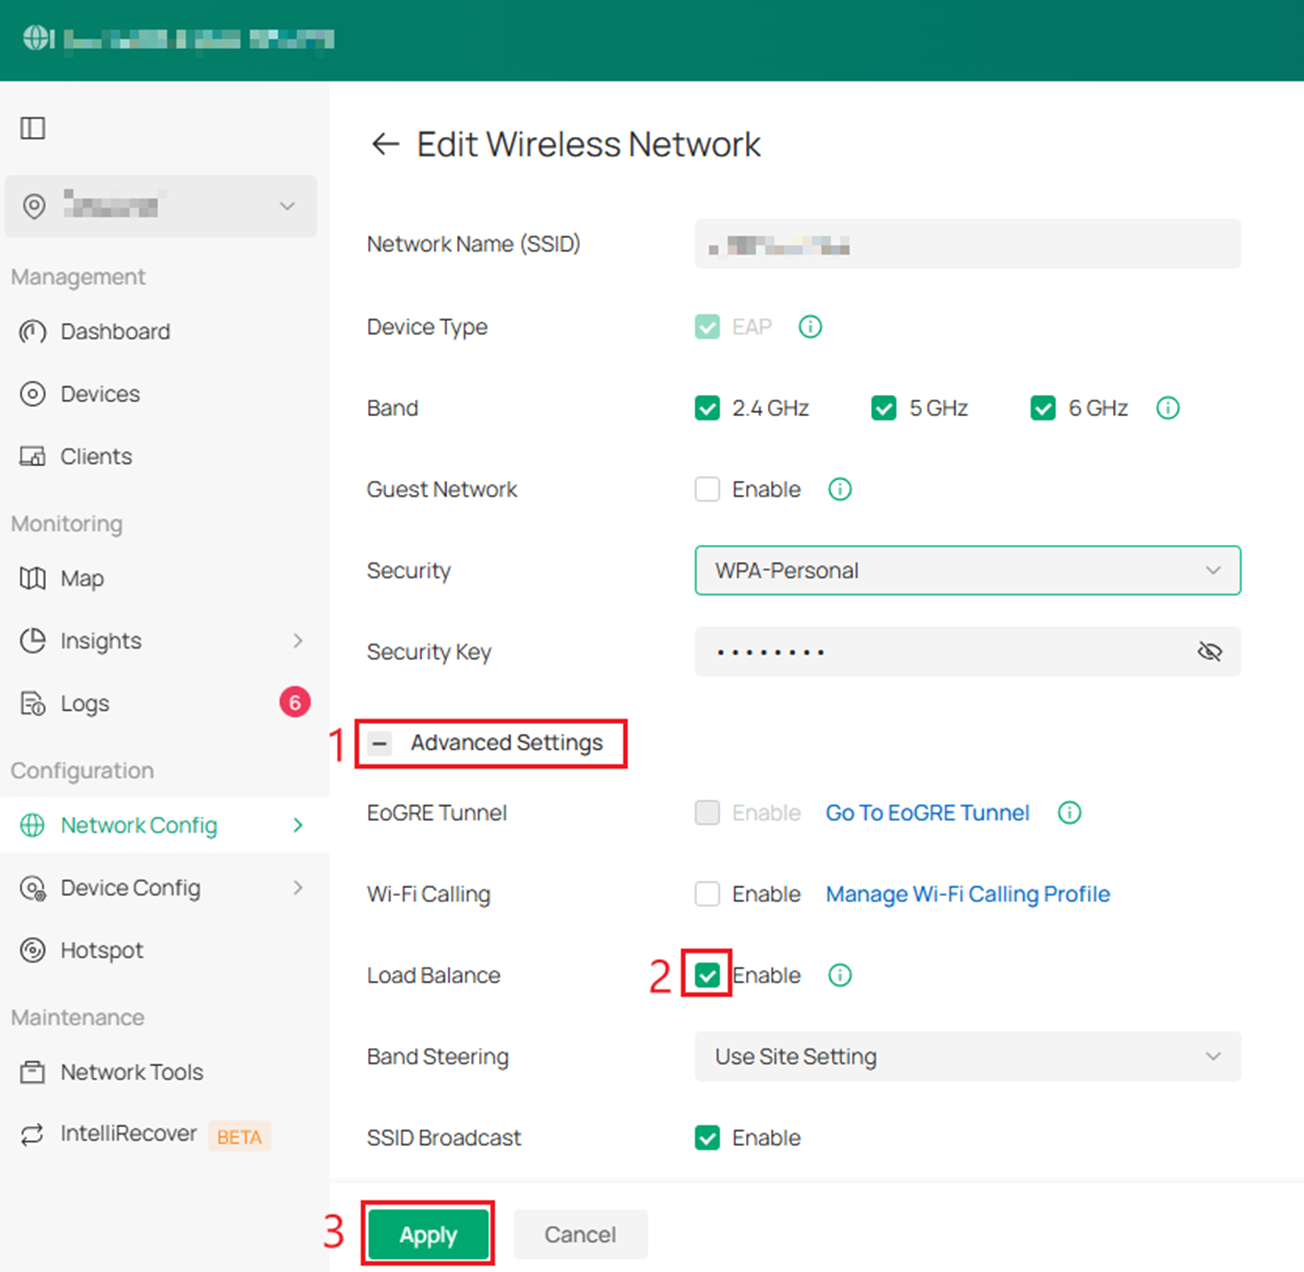This screenshot has height=1272, width=1304.
Task: Open Network Tools under Maintenance
Action: point(131,1072)
